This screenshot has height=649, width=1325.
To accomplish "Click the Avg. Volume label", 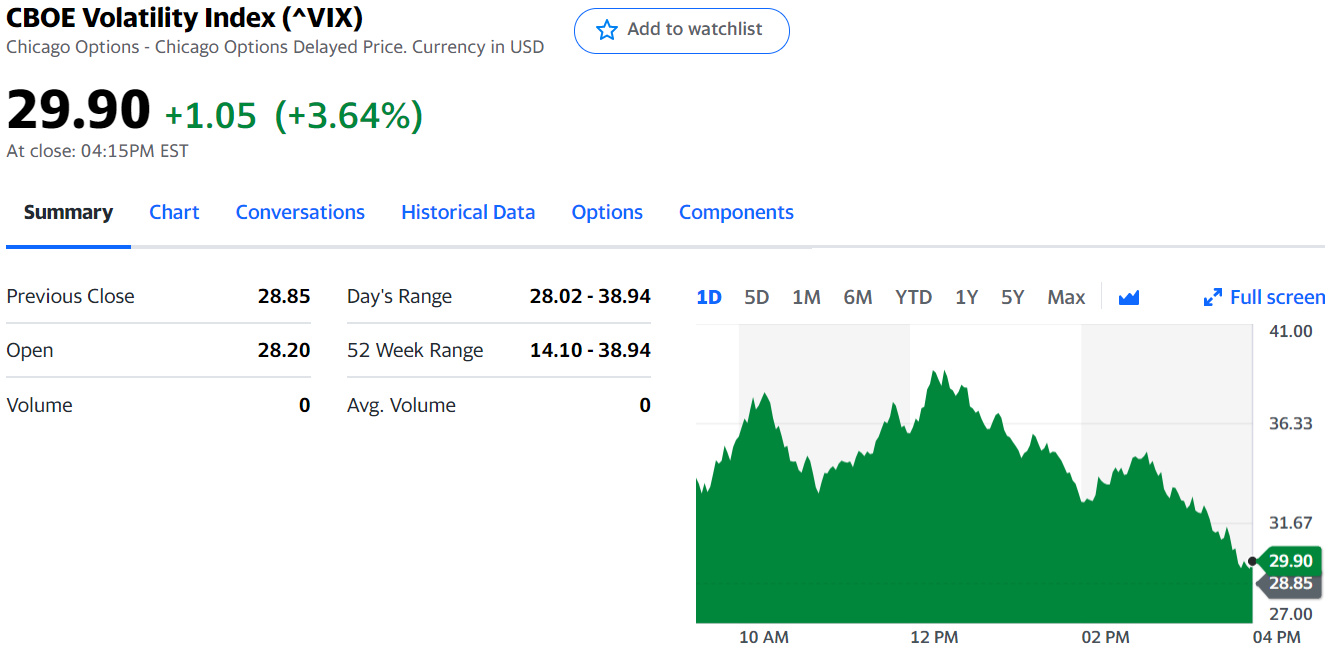I will click(401, 405).
